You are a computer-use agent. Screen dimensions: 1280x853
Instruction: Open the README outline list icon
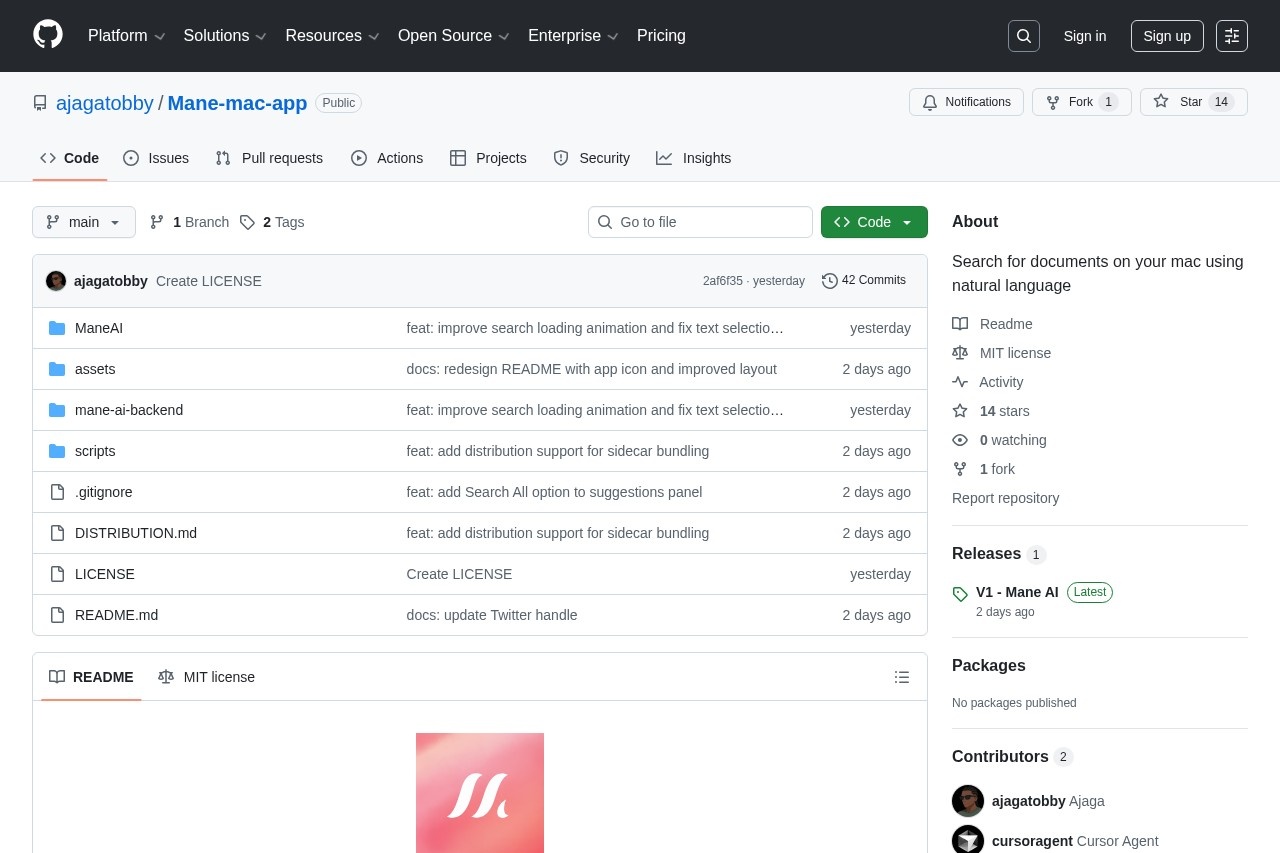click(901, 677)
